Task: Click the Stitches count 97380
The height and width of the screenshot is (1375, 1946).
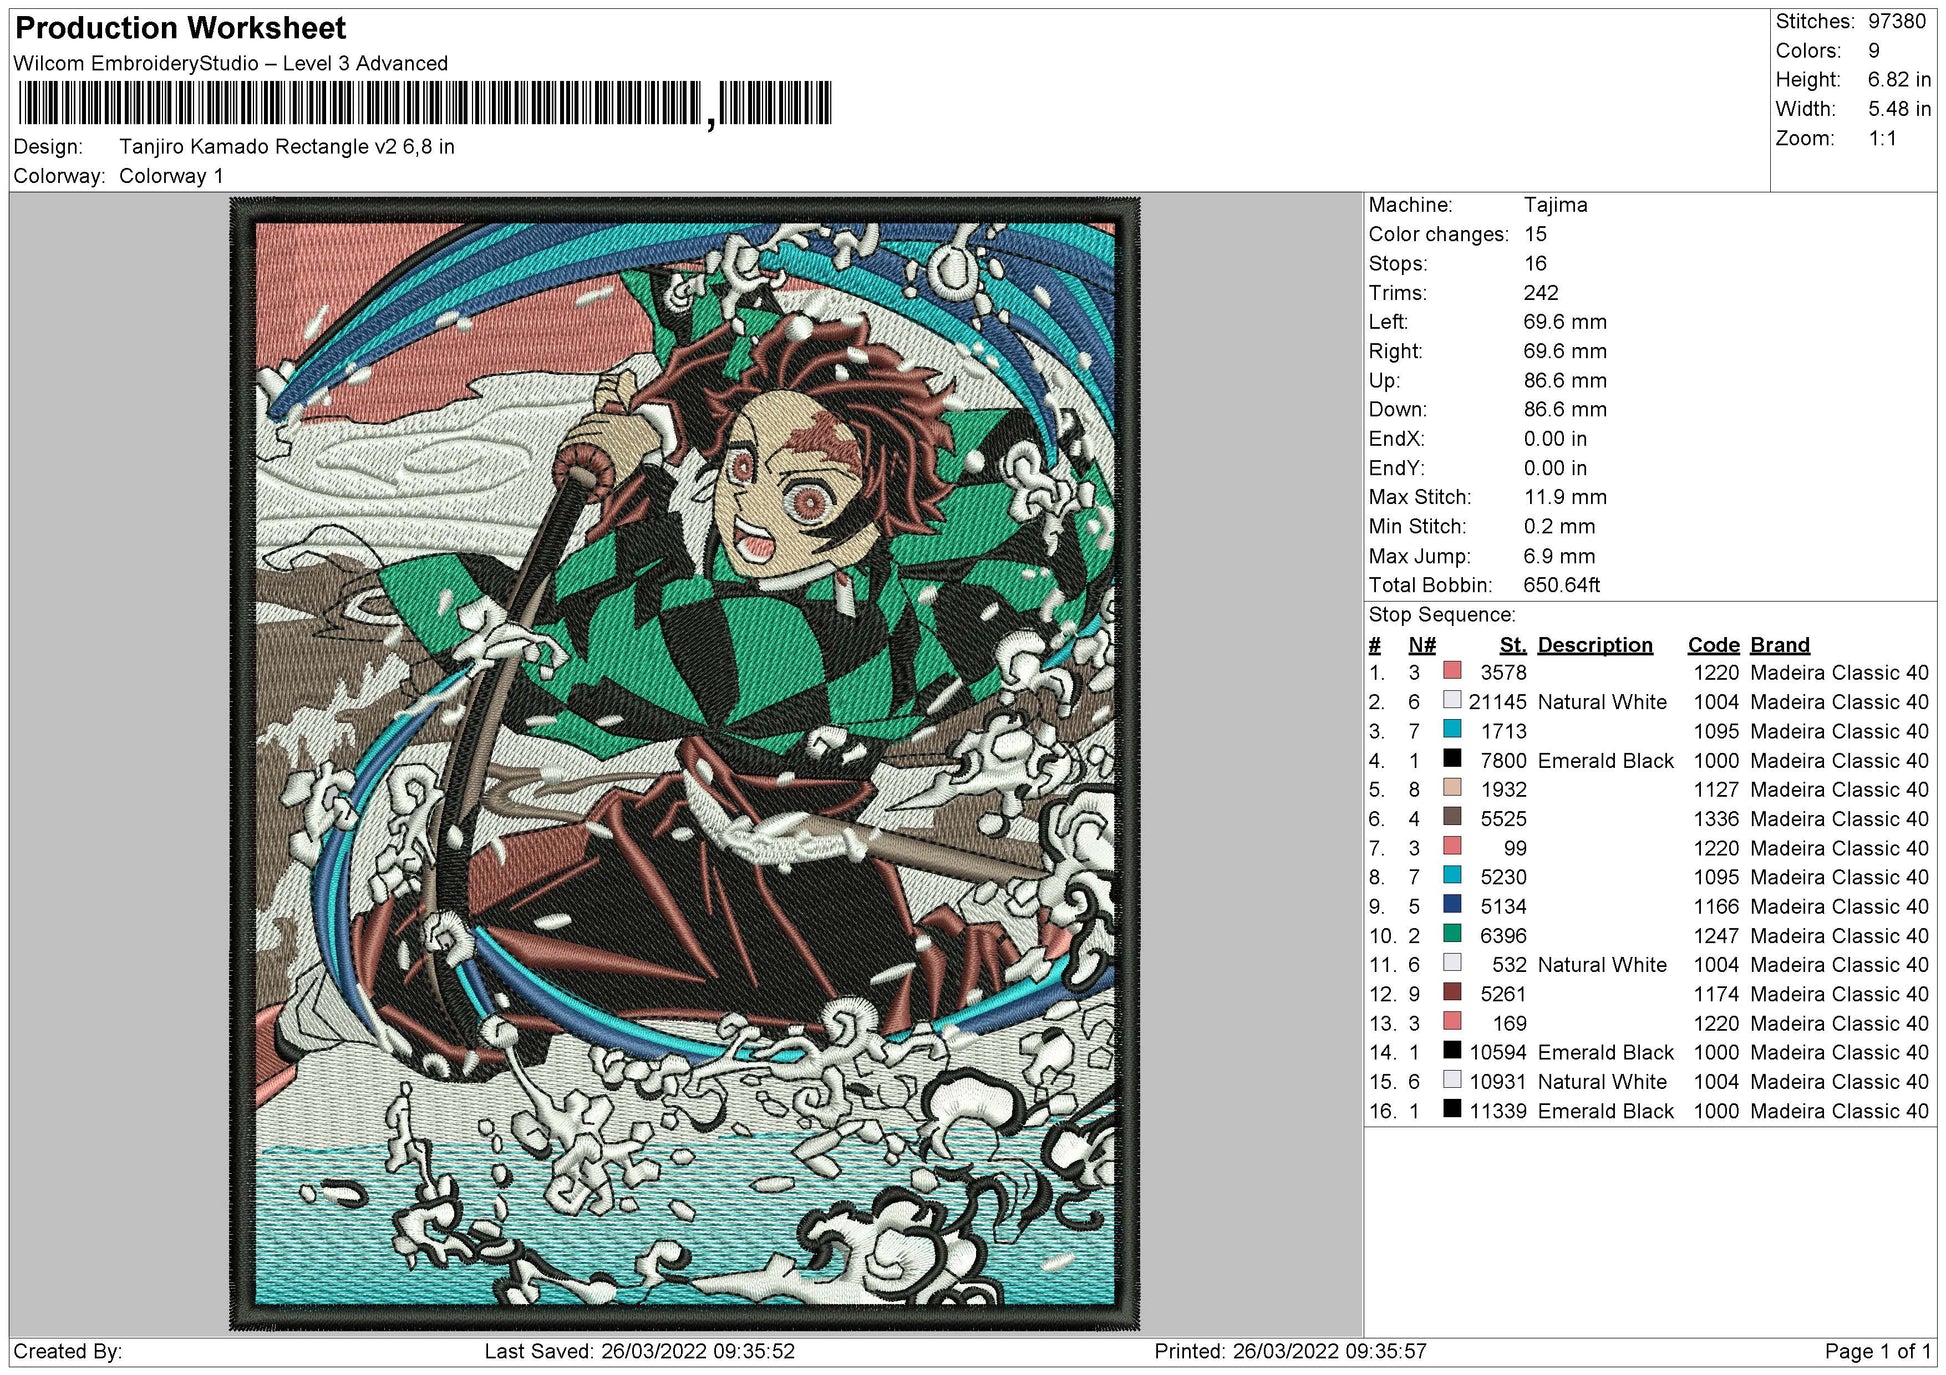Action: tap(1896, 22)
